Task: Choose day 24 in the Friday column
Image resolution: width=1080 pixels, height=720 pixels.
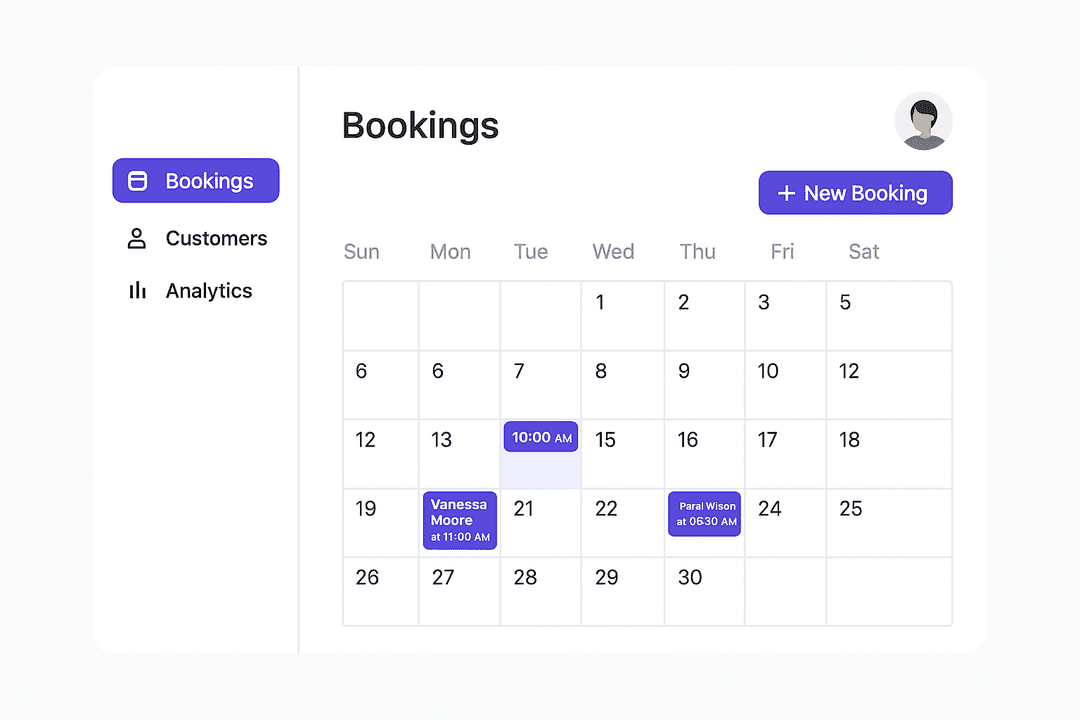Action: point(769,509)
